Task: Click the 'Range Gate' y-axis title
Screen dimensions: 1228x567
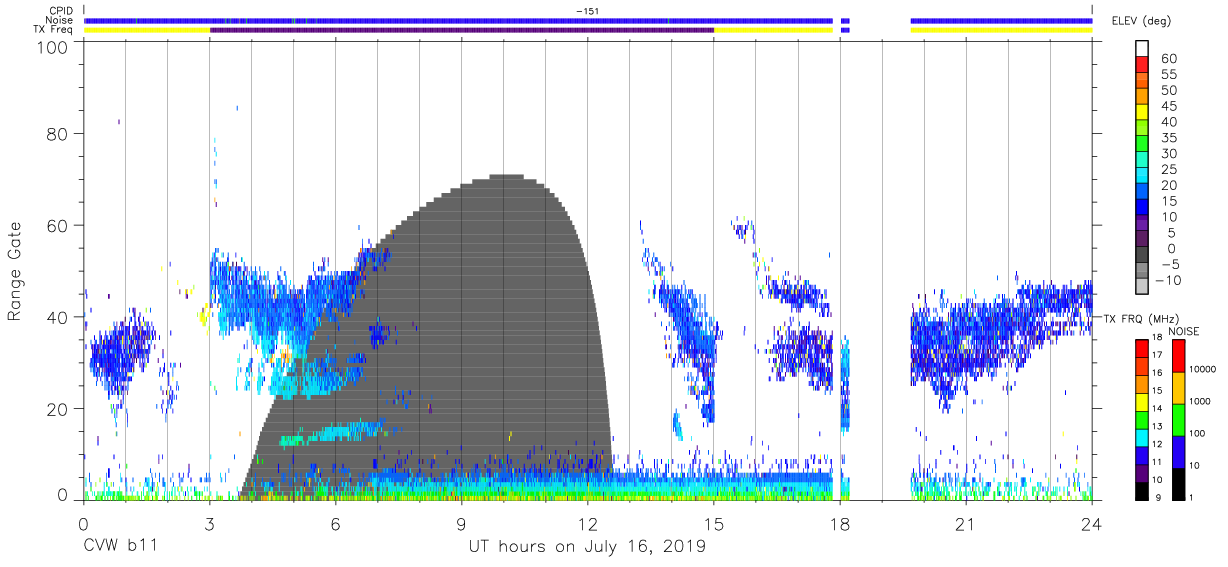Action: (15, 272)
